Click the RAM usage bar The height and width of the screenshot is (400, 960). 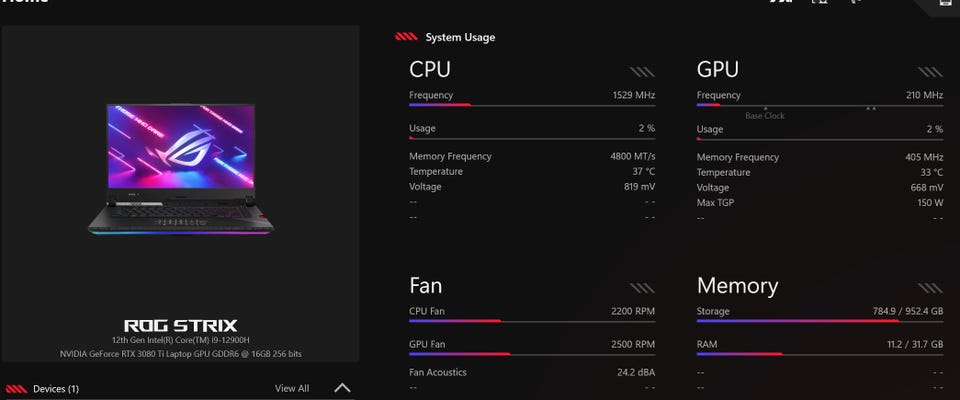click(819, 354)
